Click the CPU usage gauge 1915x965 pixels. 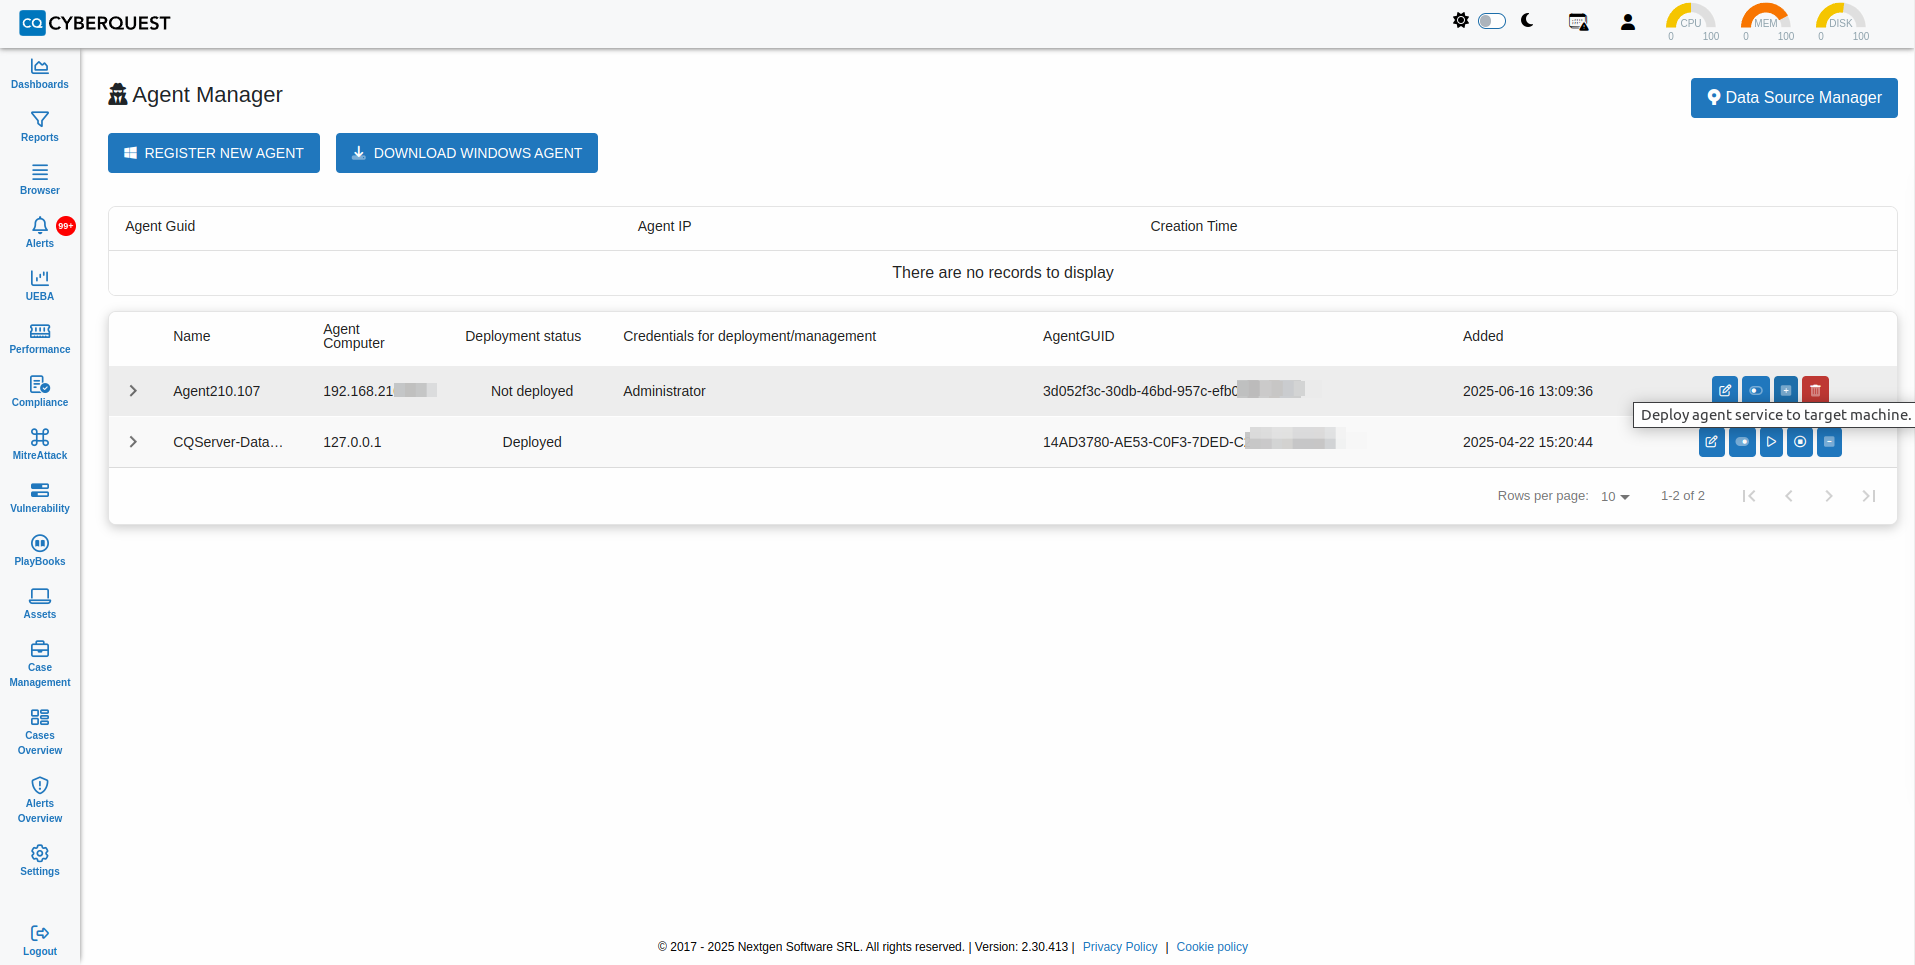pyautogui.click(x=1690, y=22)
